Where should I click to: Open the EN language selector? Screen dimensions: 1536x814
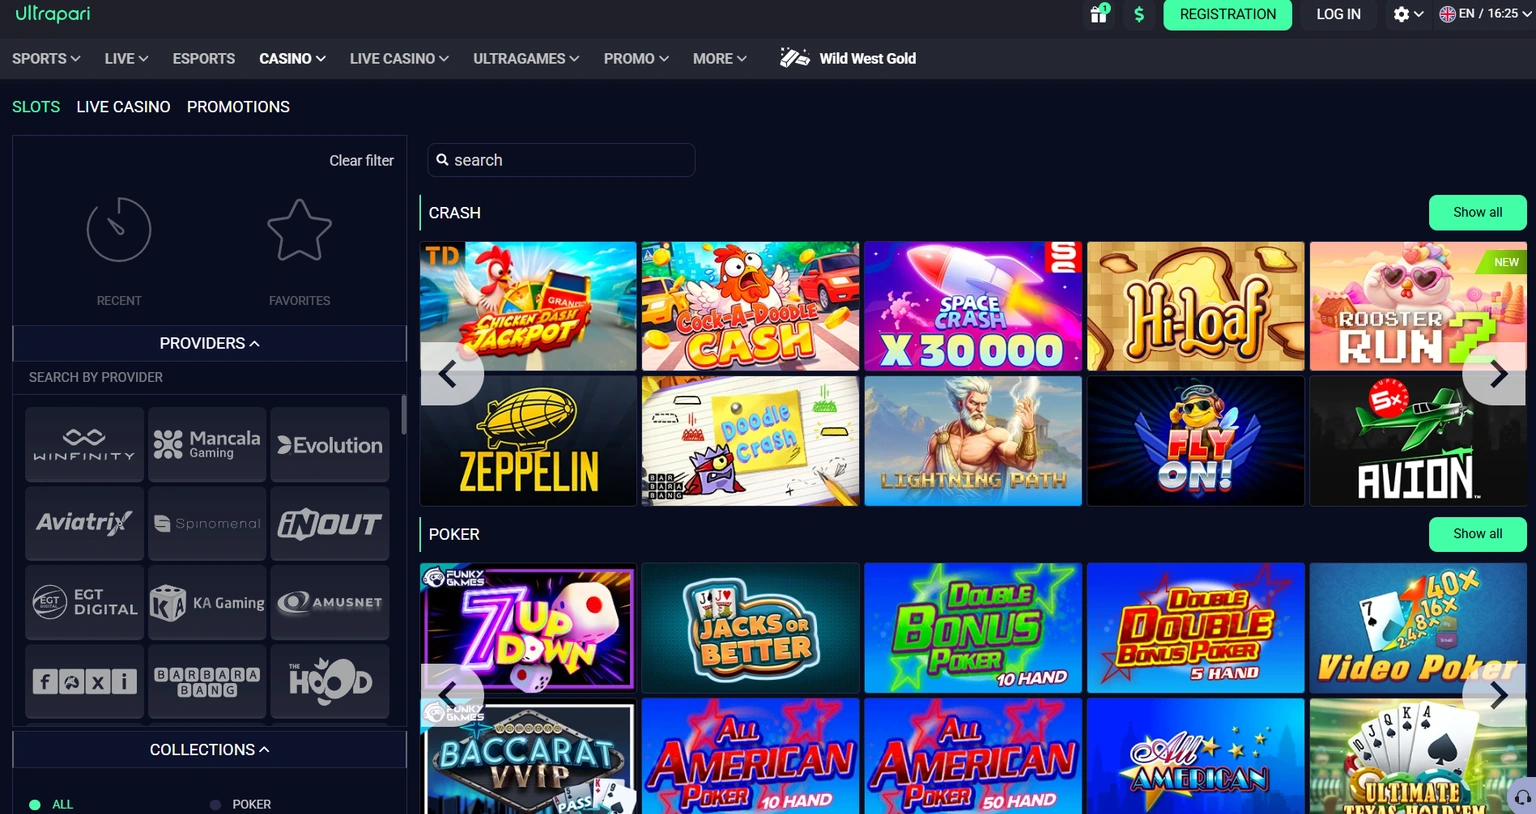(x=1484, y=14)
